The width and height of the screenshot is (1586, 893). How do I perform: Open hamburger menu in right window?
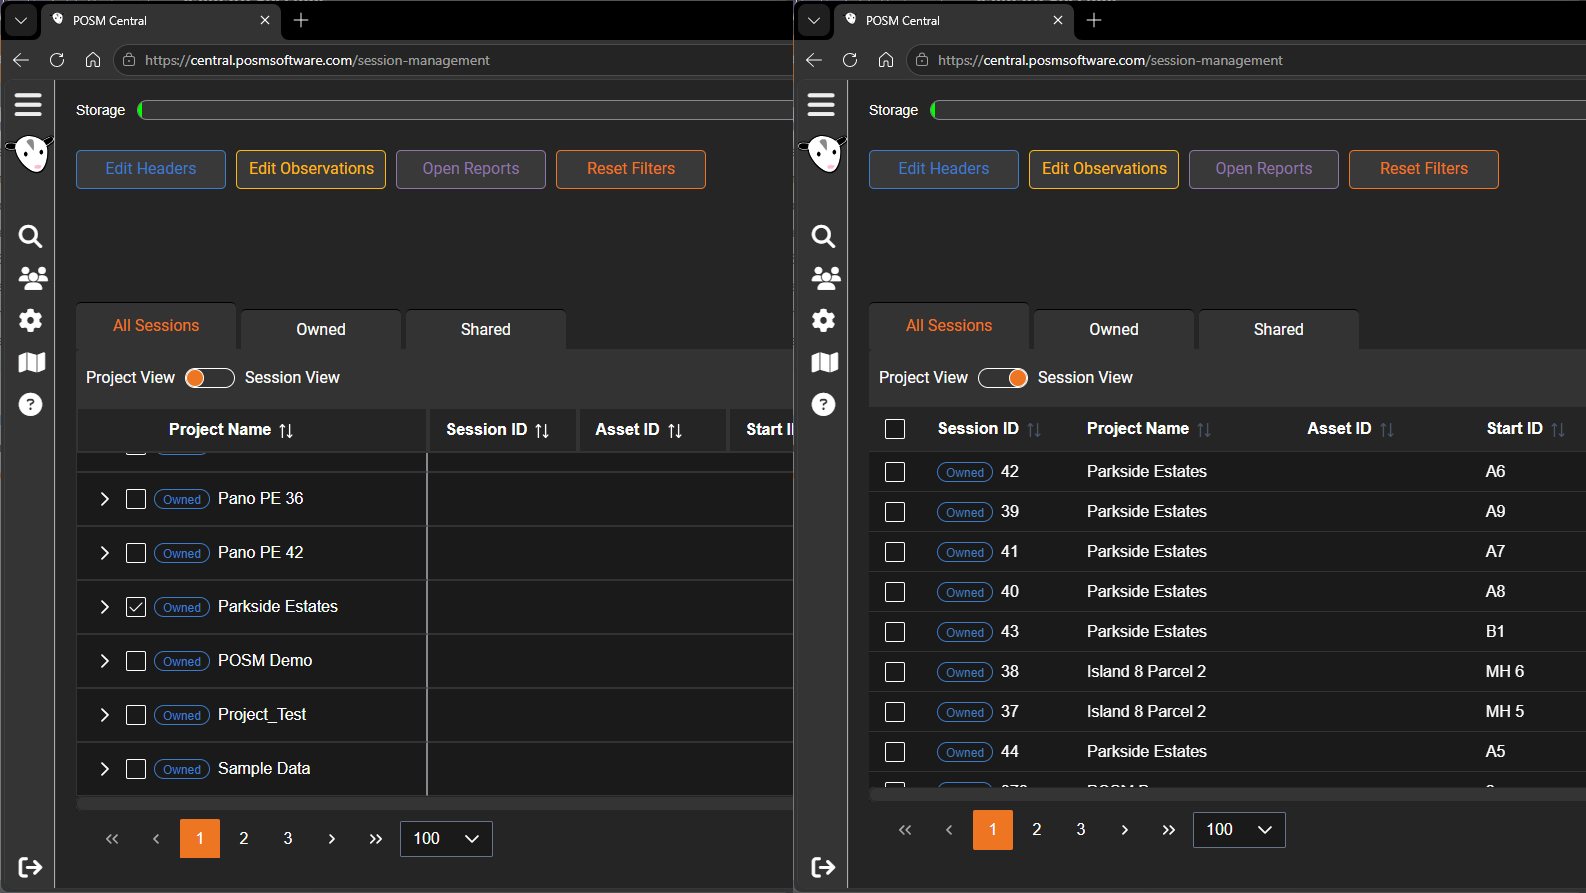point(821,104)
